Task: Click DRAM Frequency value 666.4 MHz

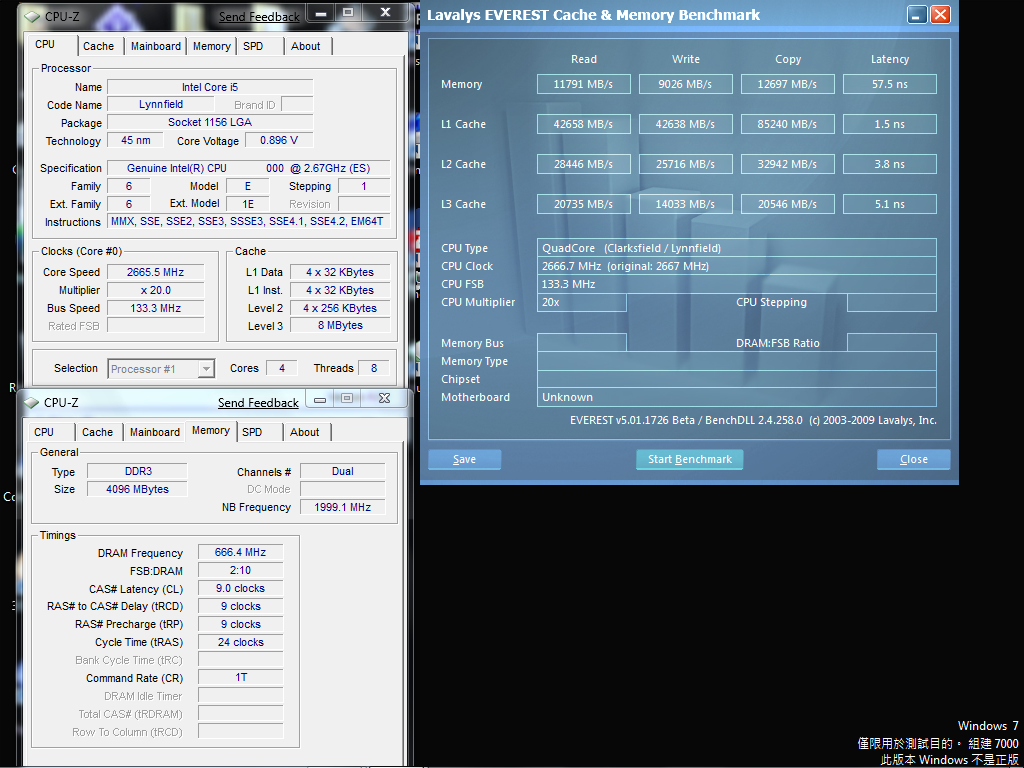Action: point(240,552)
